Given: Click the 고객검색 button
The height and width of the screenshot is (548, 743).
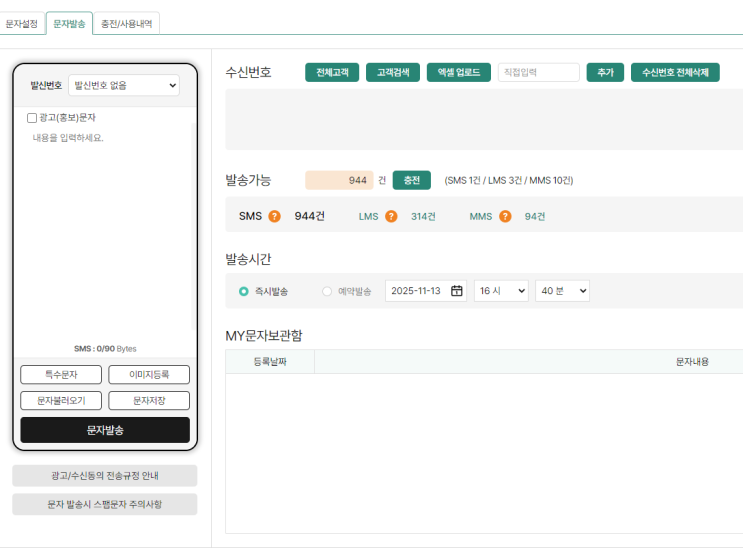Looking at the screenshot, I should tap(393, 73).
